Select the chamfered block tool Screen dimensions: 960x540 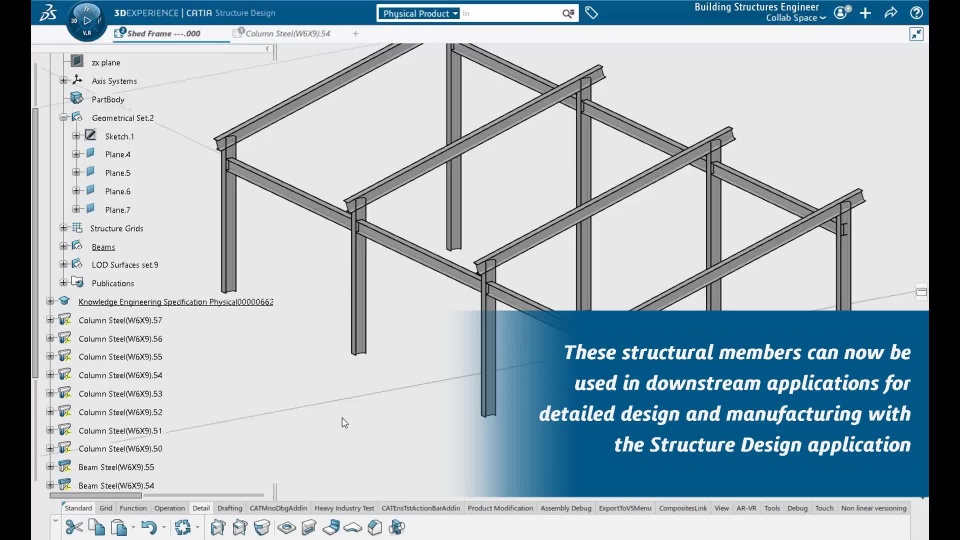click(375, 527)
